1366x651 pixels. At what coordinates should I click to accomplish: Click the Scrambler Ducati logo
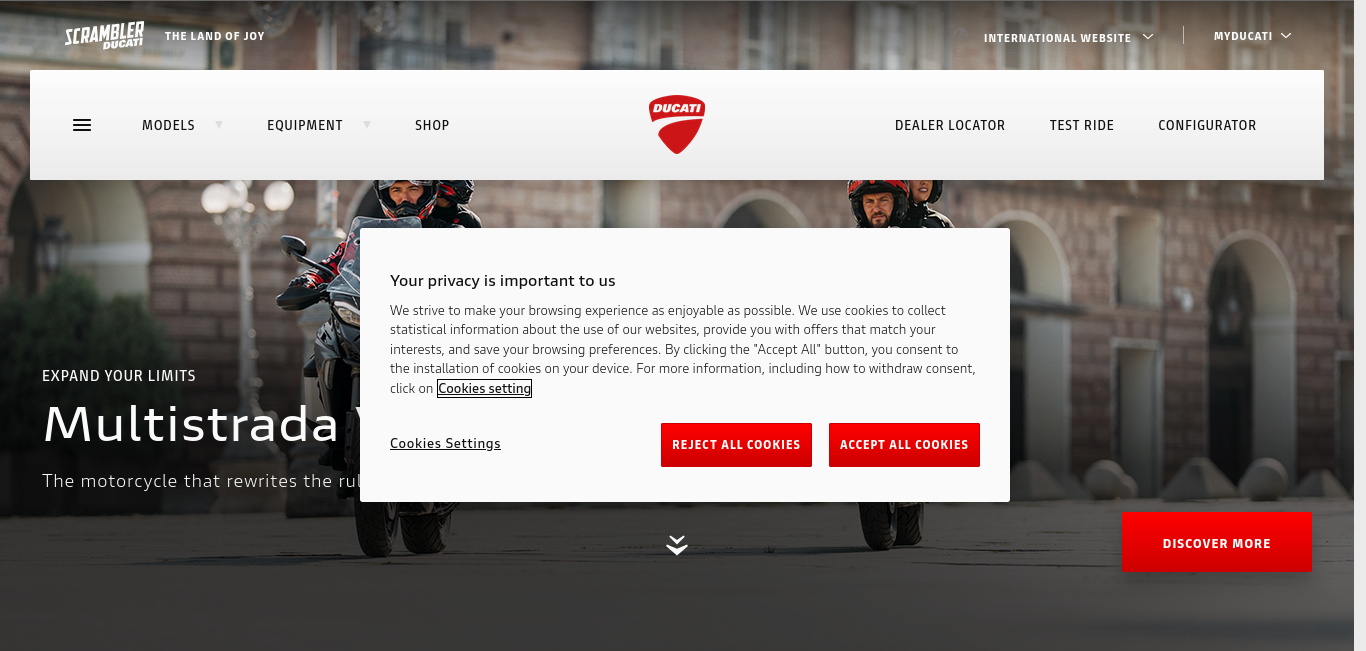pos(105,36)
